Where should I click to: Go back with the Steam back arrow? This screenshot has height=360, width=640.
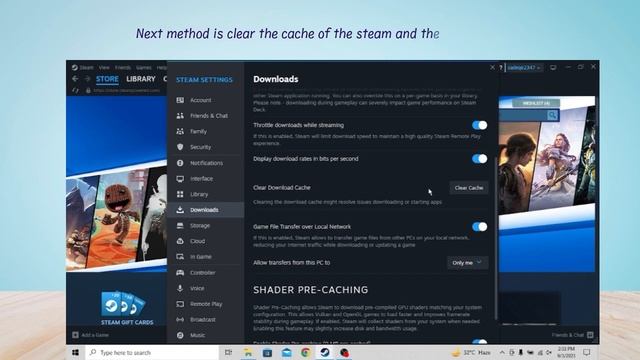coord(76,79)
